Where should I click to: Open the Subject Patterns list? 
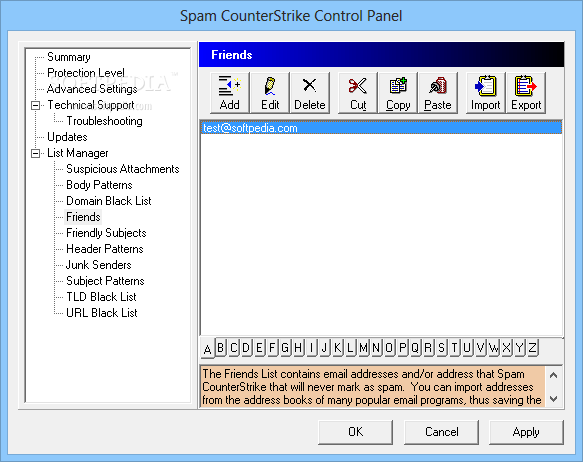[105, 281]
